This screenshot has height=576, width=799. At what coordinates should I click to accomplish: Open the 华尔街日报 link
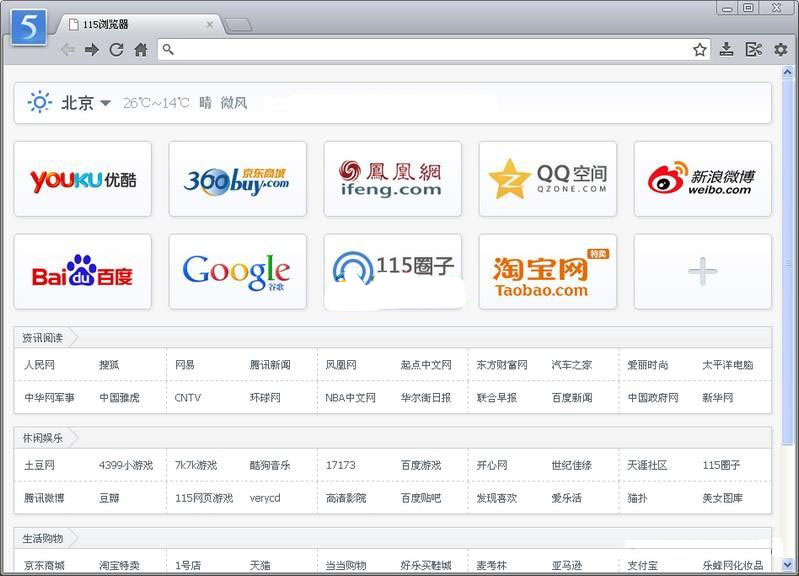(x=426, y=398)
